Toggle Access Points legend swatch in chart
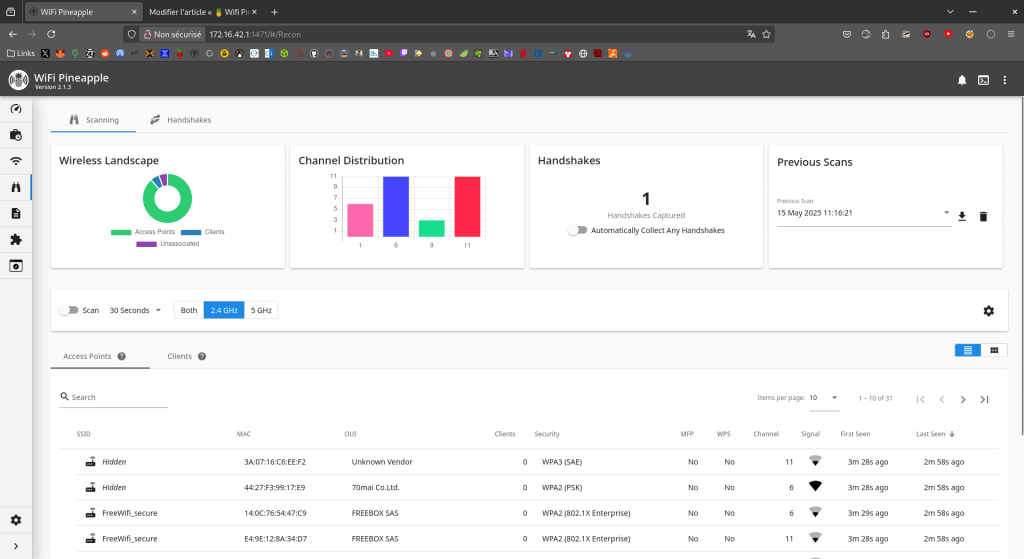 point(121,232)
